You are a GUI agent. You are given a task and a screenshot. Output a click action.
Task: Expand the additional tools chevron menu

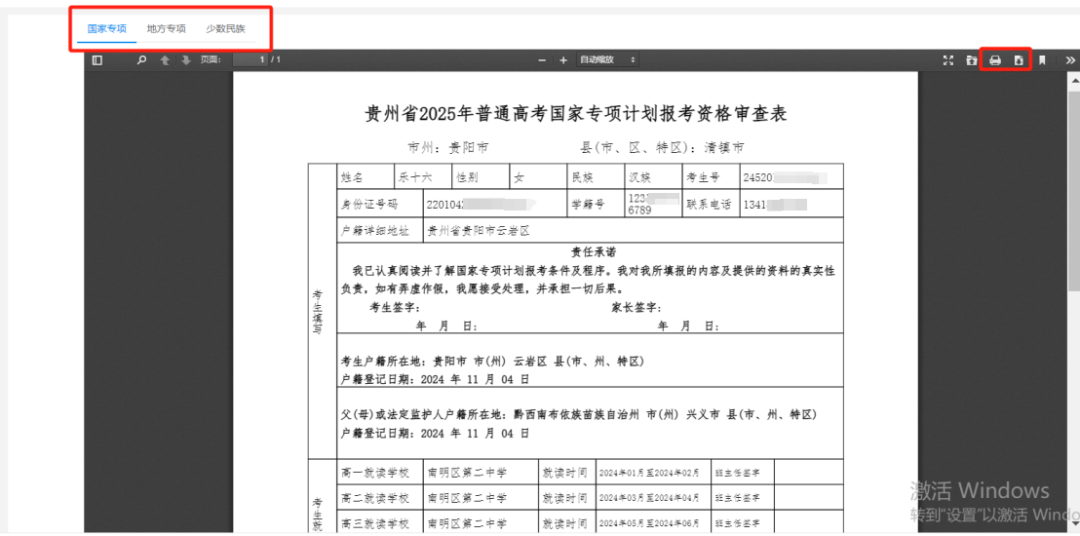point(1070,61)
